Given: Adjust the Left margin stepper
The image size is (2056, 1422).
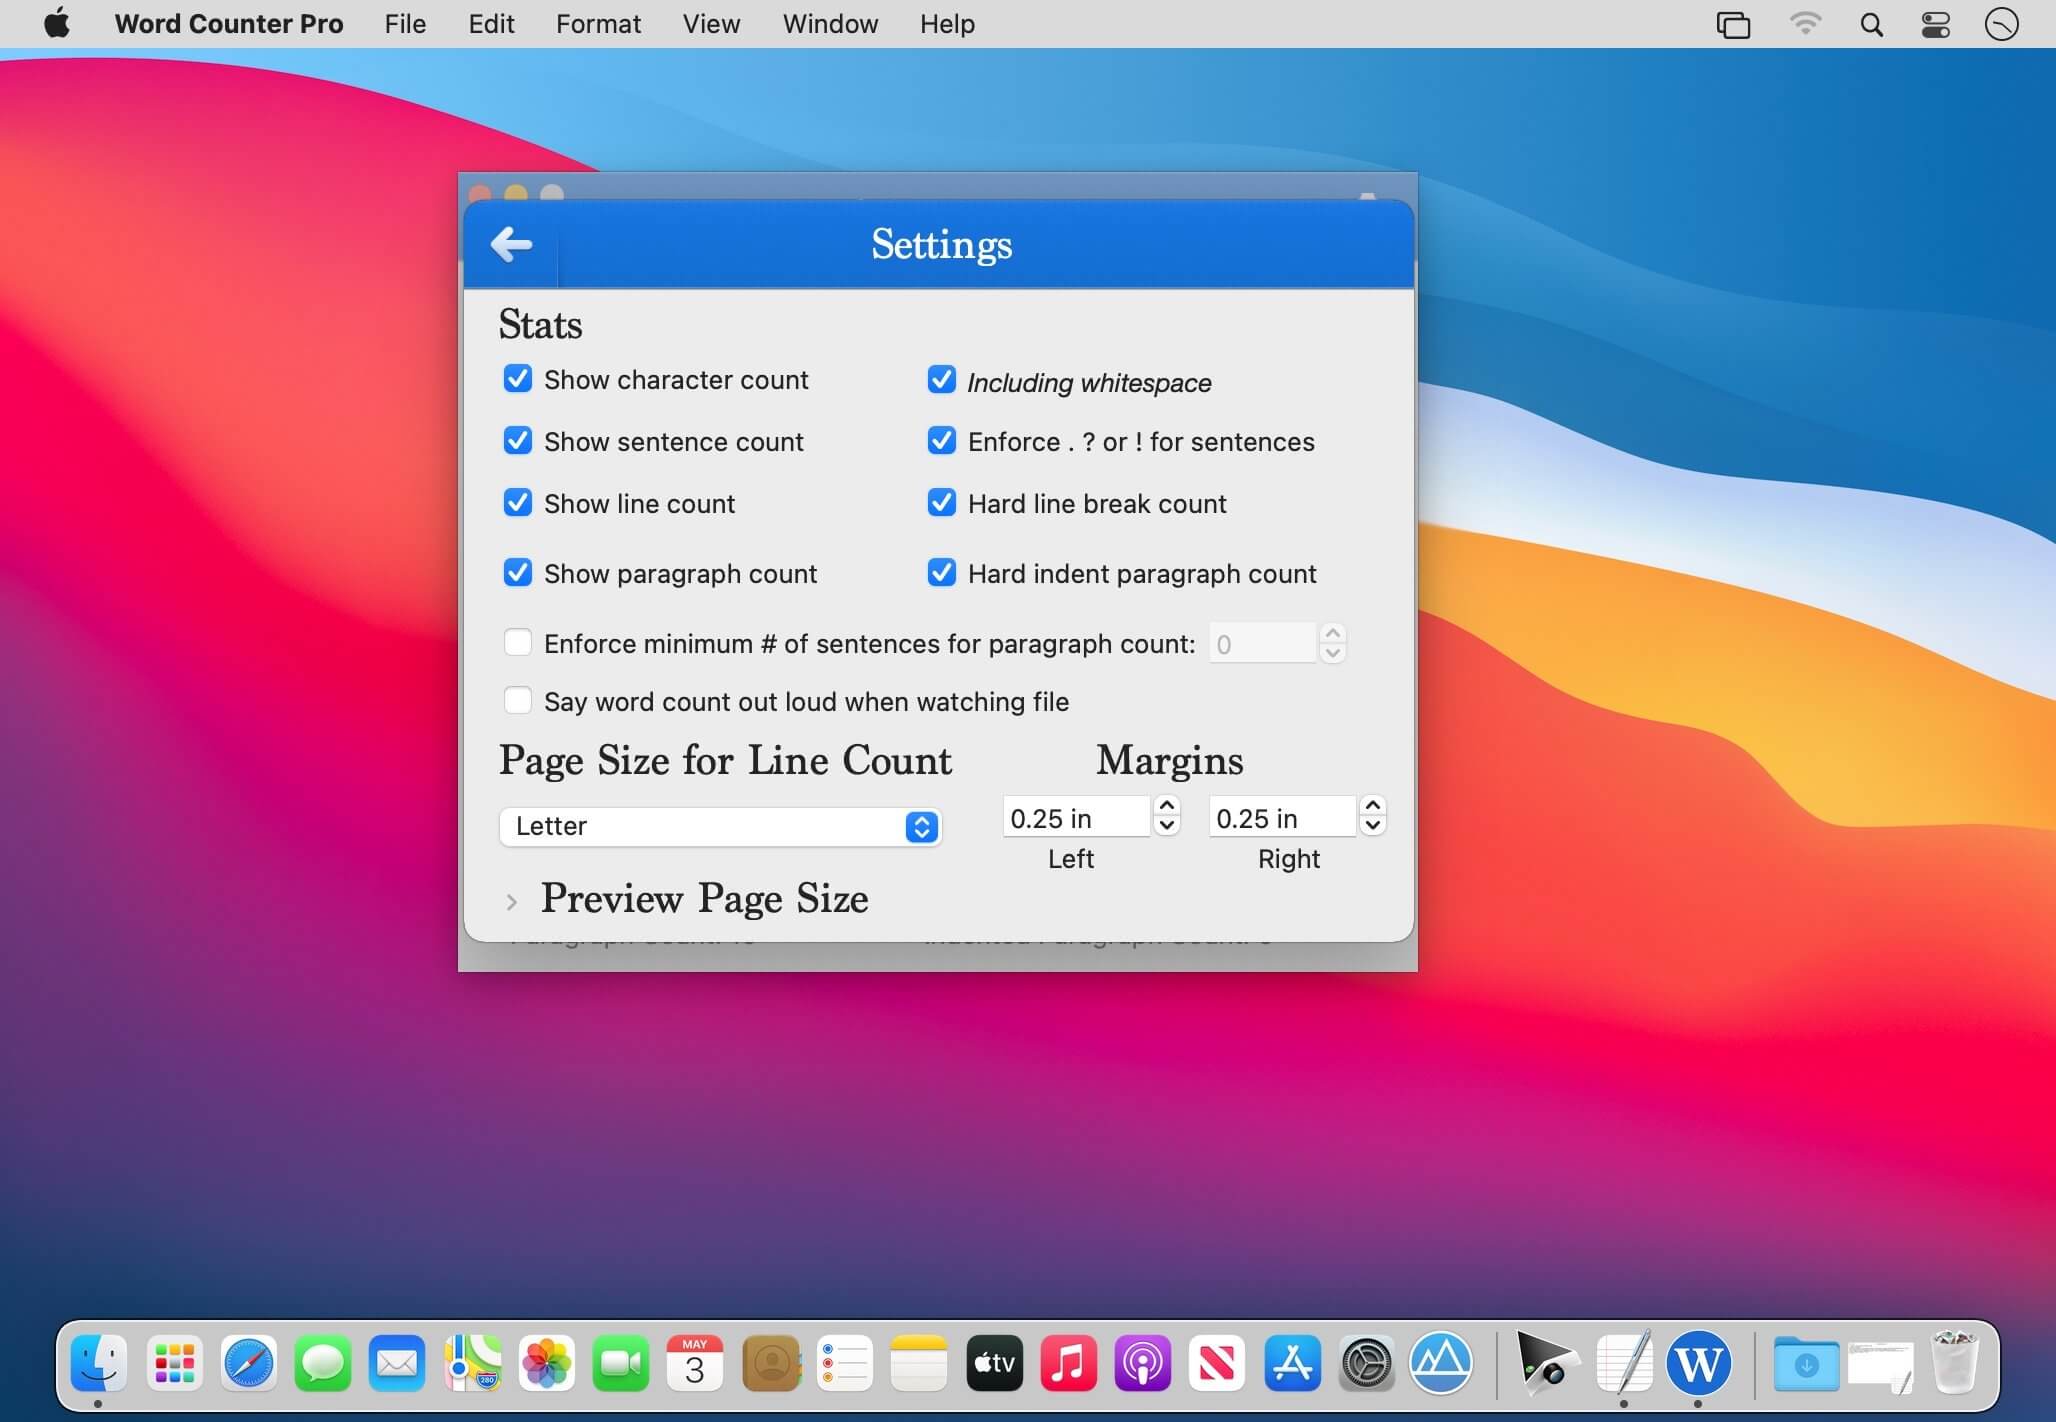Looking at the screenshot, I should point(1166,816).
